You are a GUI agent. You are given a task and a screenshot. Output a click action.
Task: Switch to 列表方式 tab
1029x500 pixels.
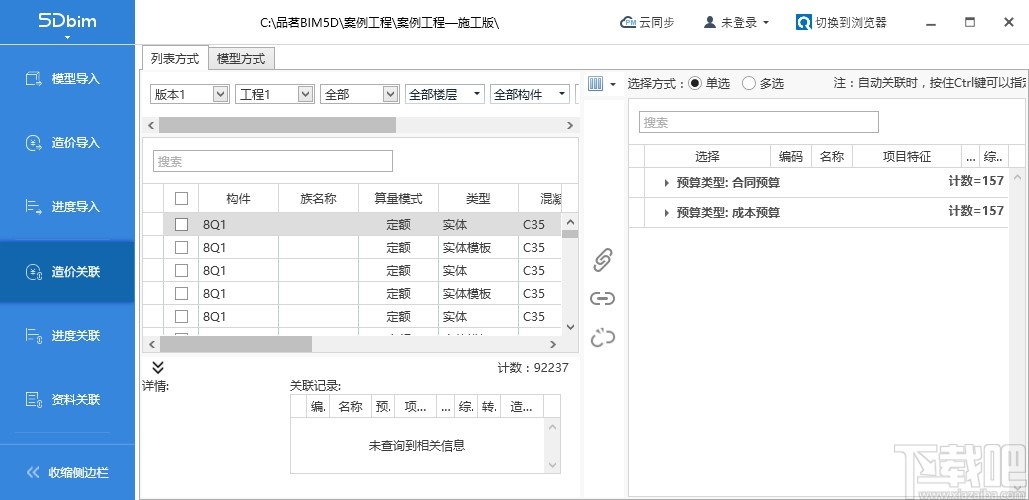175,58
